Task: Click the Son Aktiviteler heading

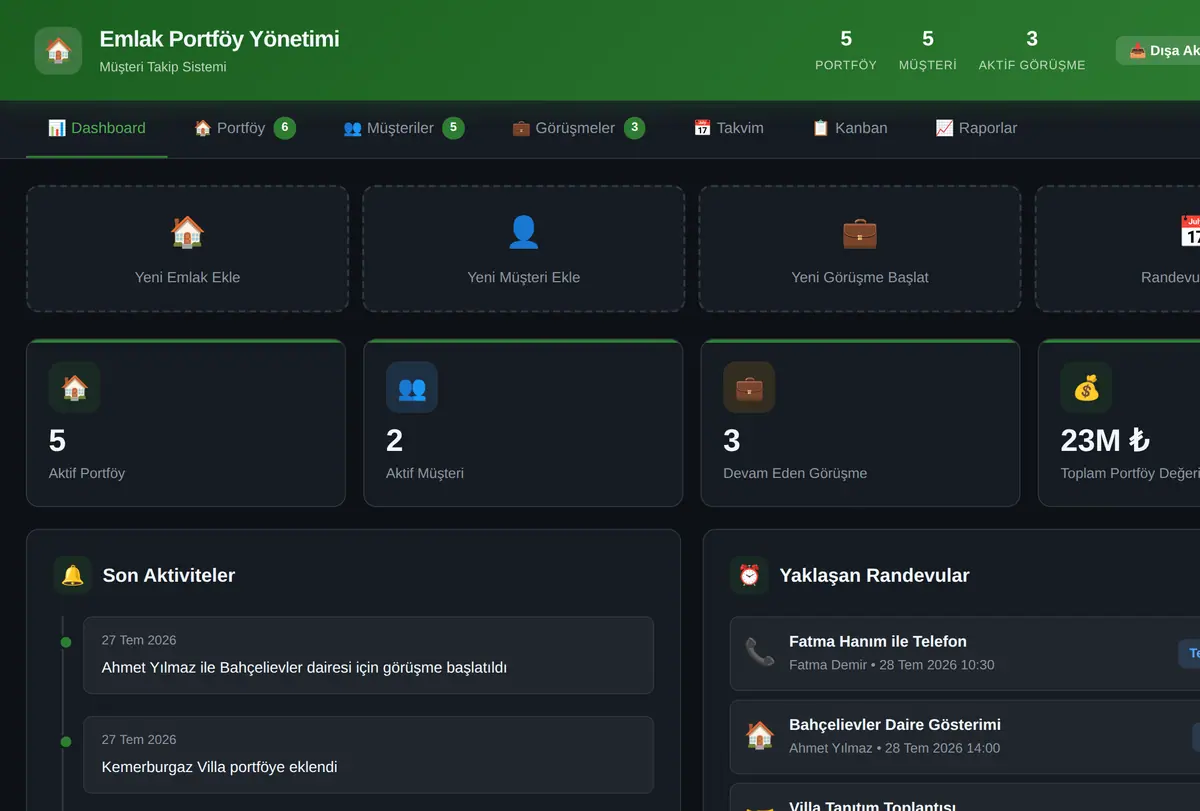Action: click(169, 575)
